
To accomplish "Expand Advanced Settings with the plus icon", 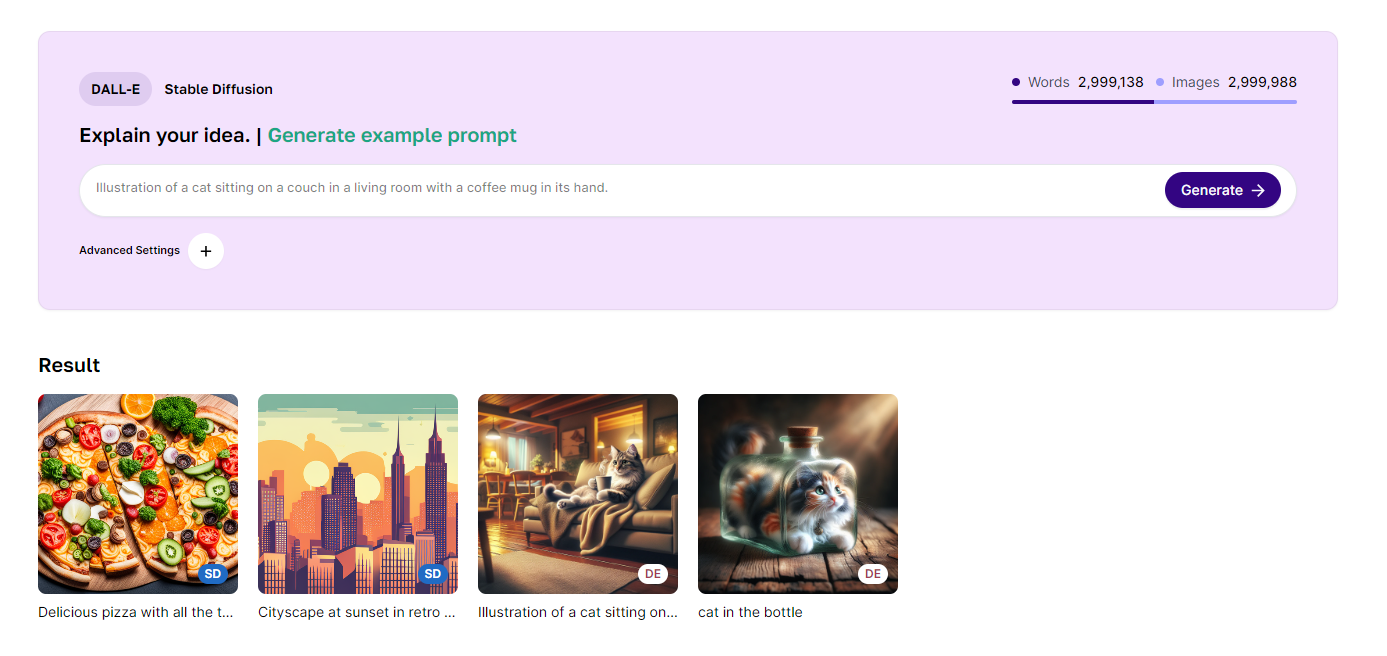I will pyautogui.click(x=206, y=251).
